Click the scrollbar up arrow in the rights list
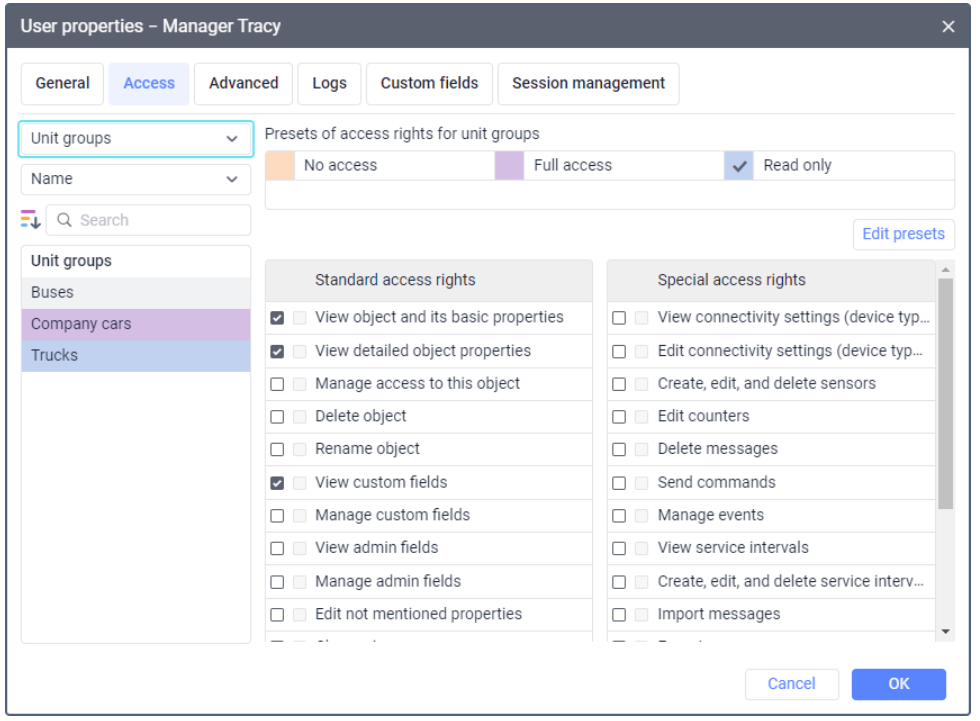This screenshot has width=980, height=721. tap(946, 270)
